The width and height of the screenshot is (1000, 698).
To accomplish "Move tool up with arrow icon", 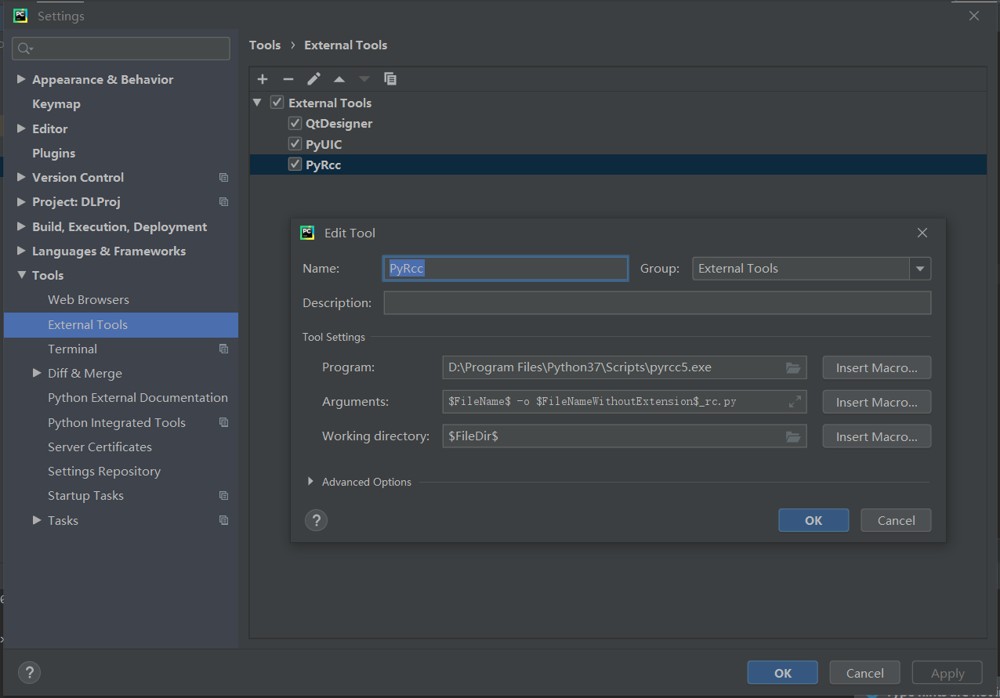I will pos(339,79).
